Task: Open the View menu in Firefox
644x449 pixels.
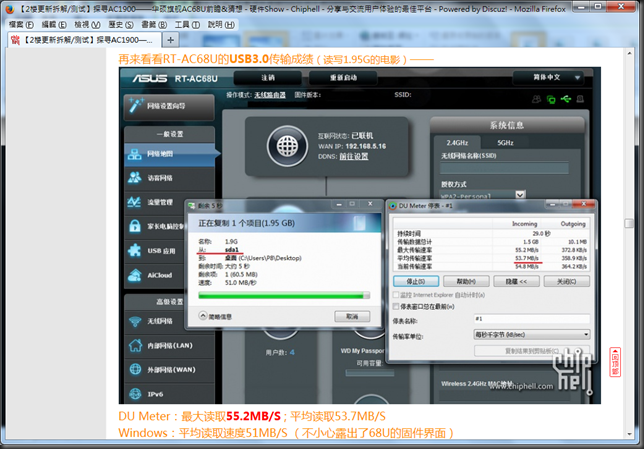Action: pyautogui.click(x=87, y=25)
